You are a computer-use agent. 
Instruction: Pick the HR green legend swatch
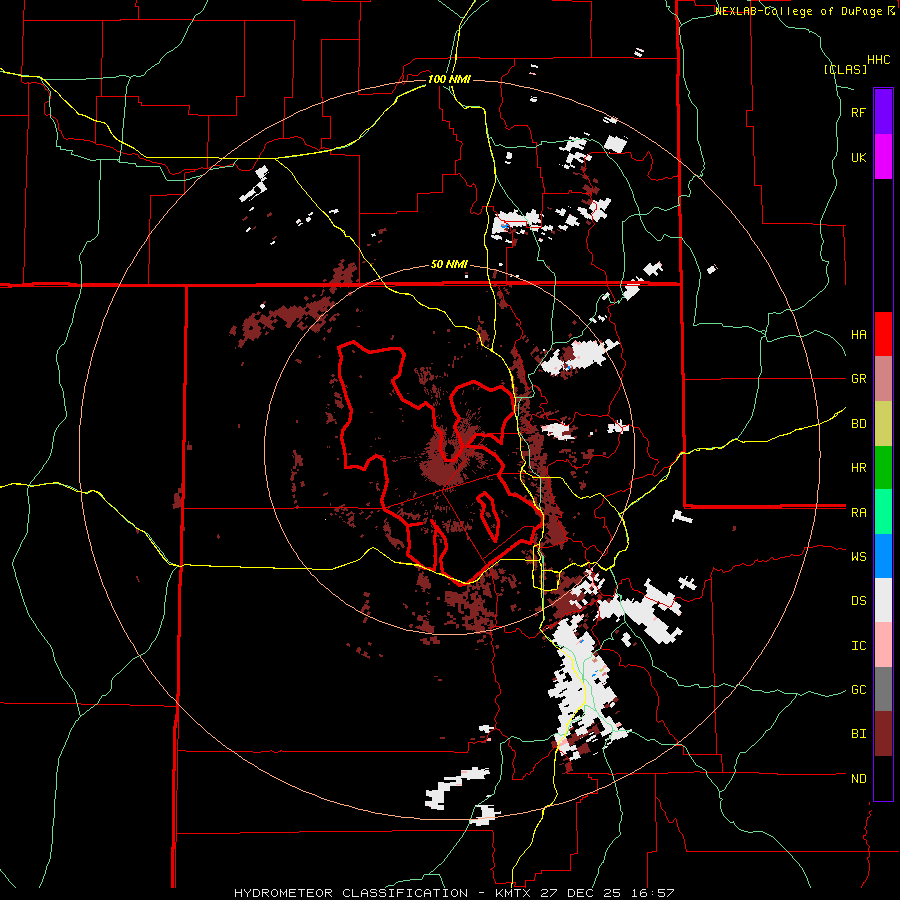tap(883, 468)
